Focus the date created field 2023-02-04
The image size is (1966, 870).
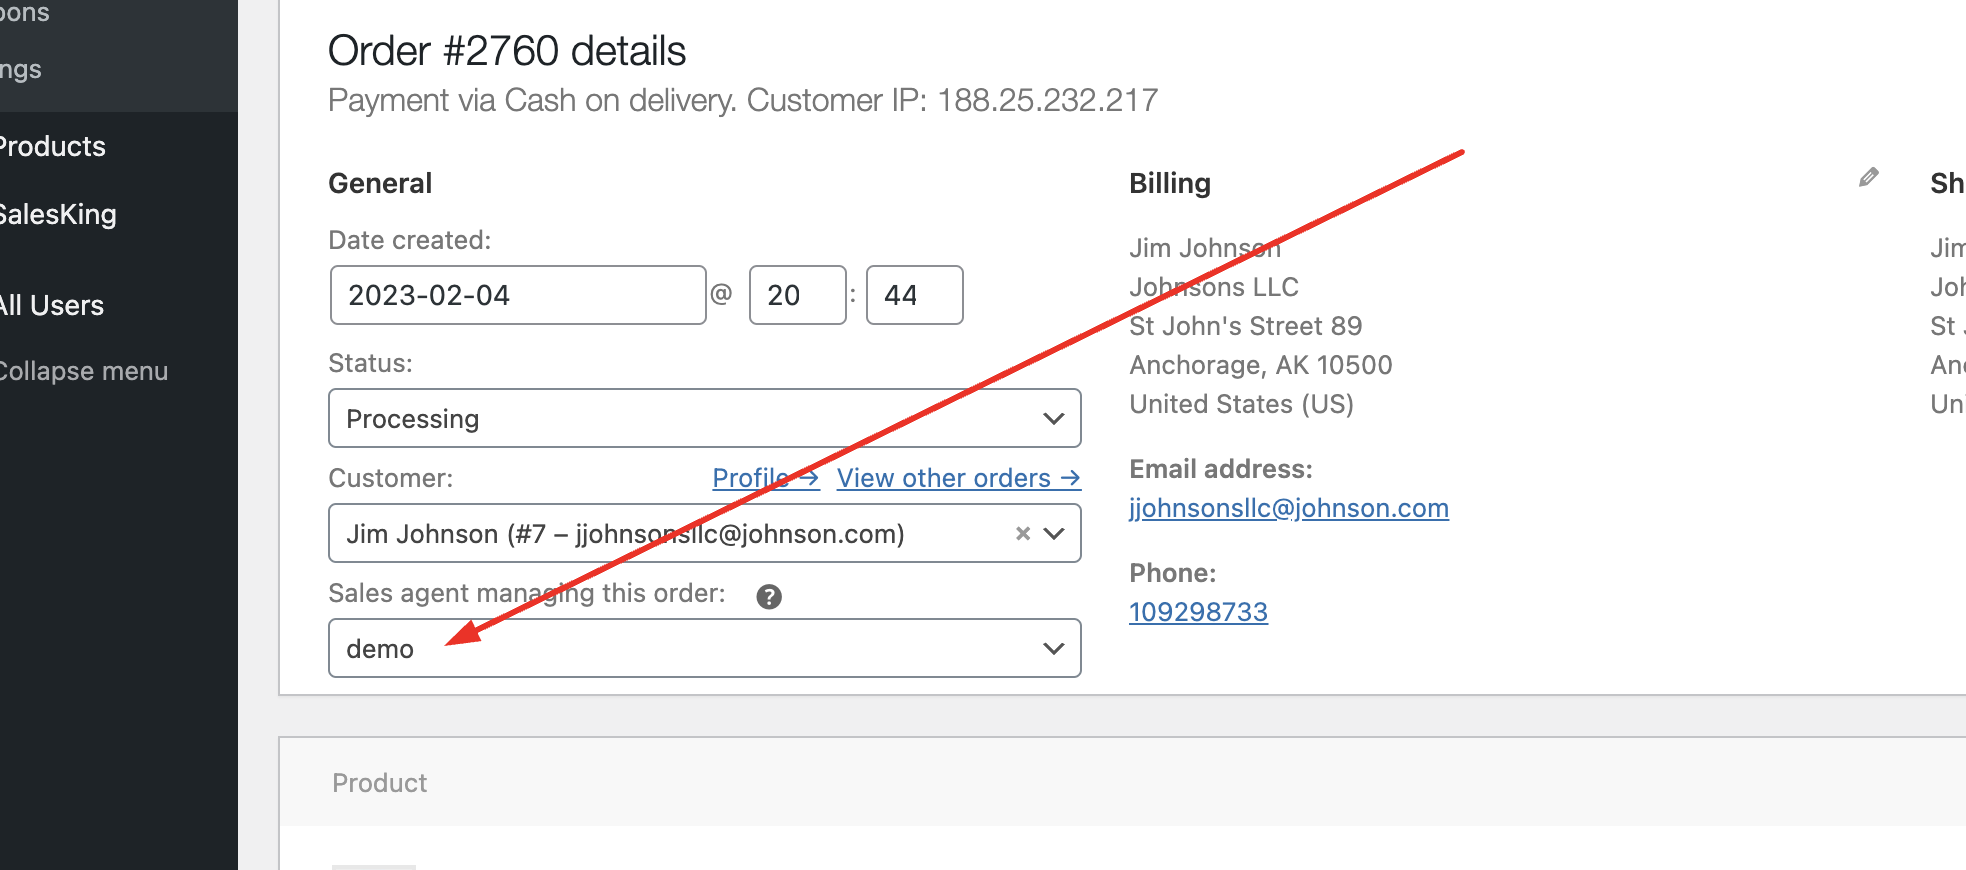point(518,295)
